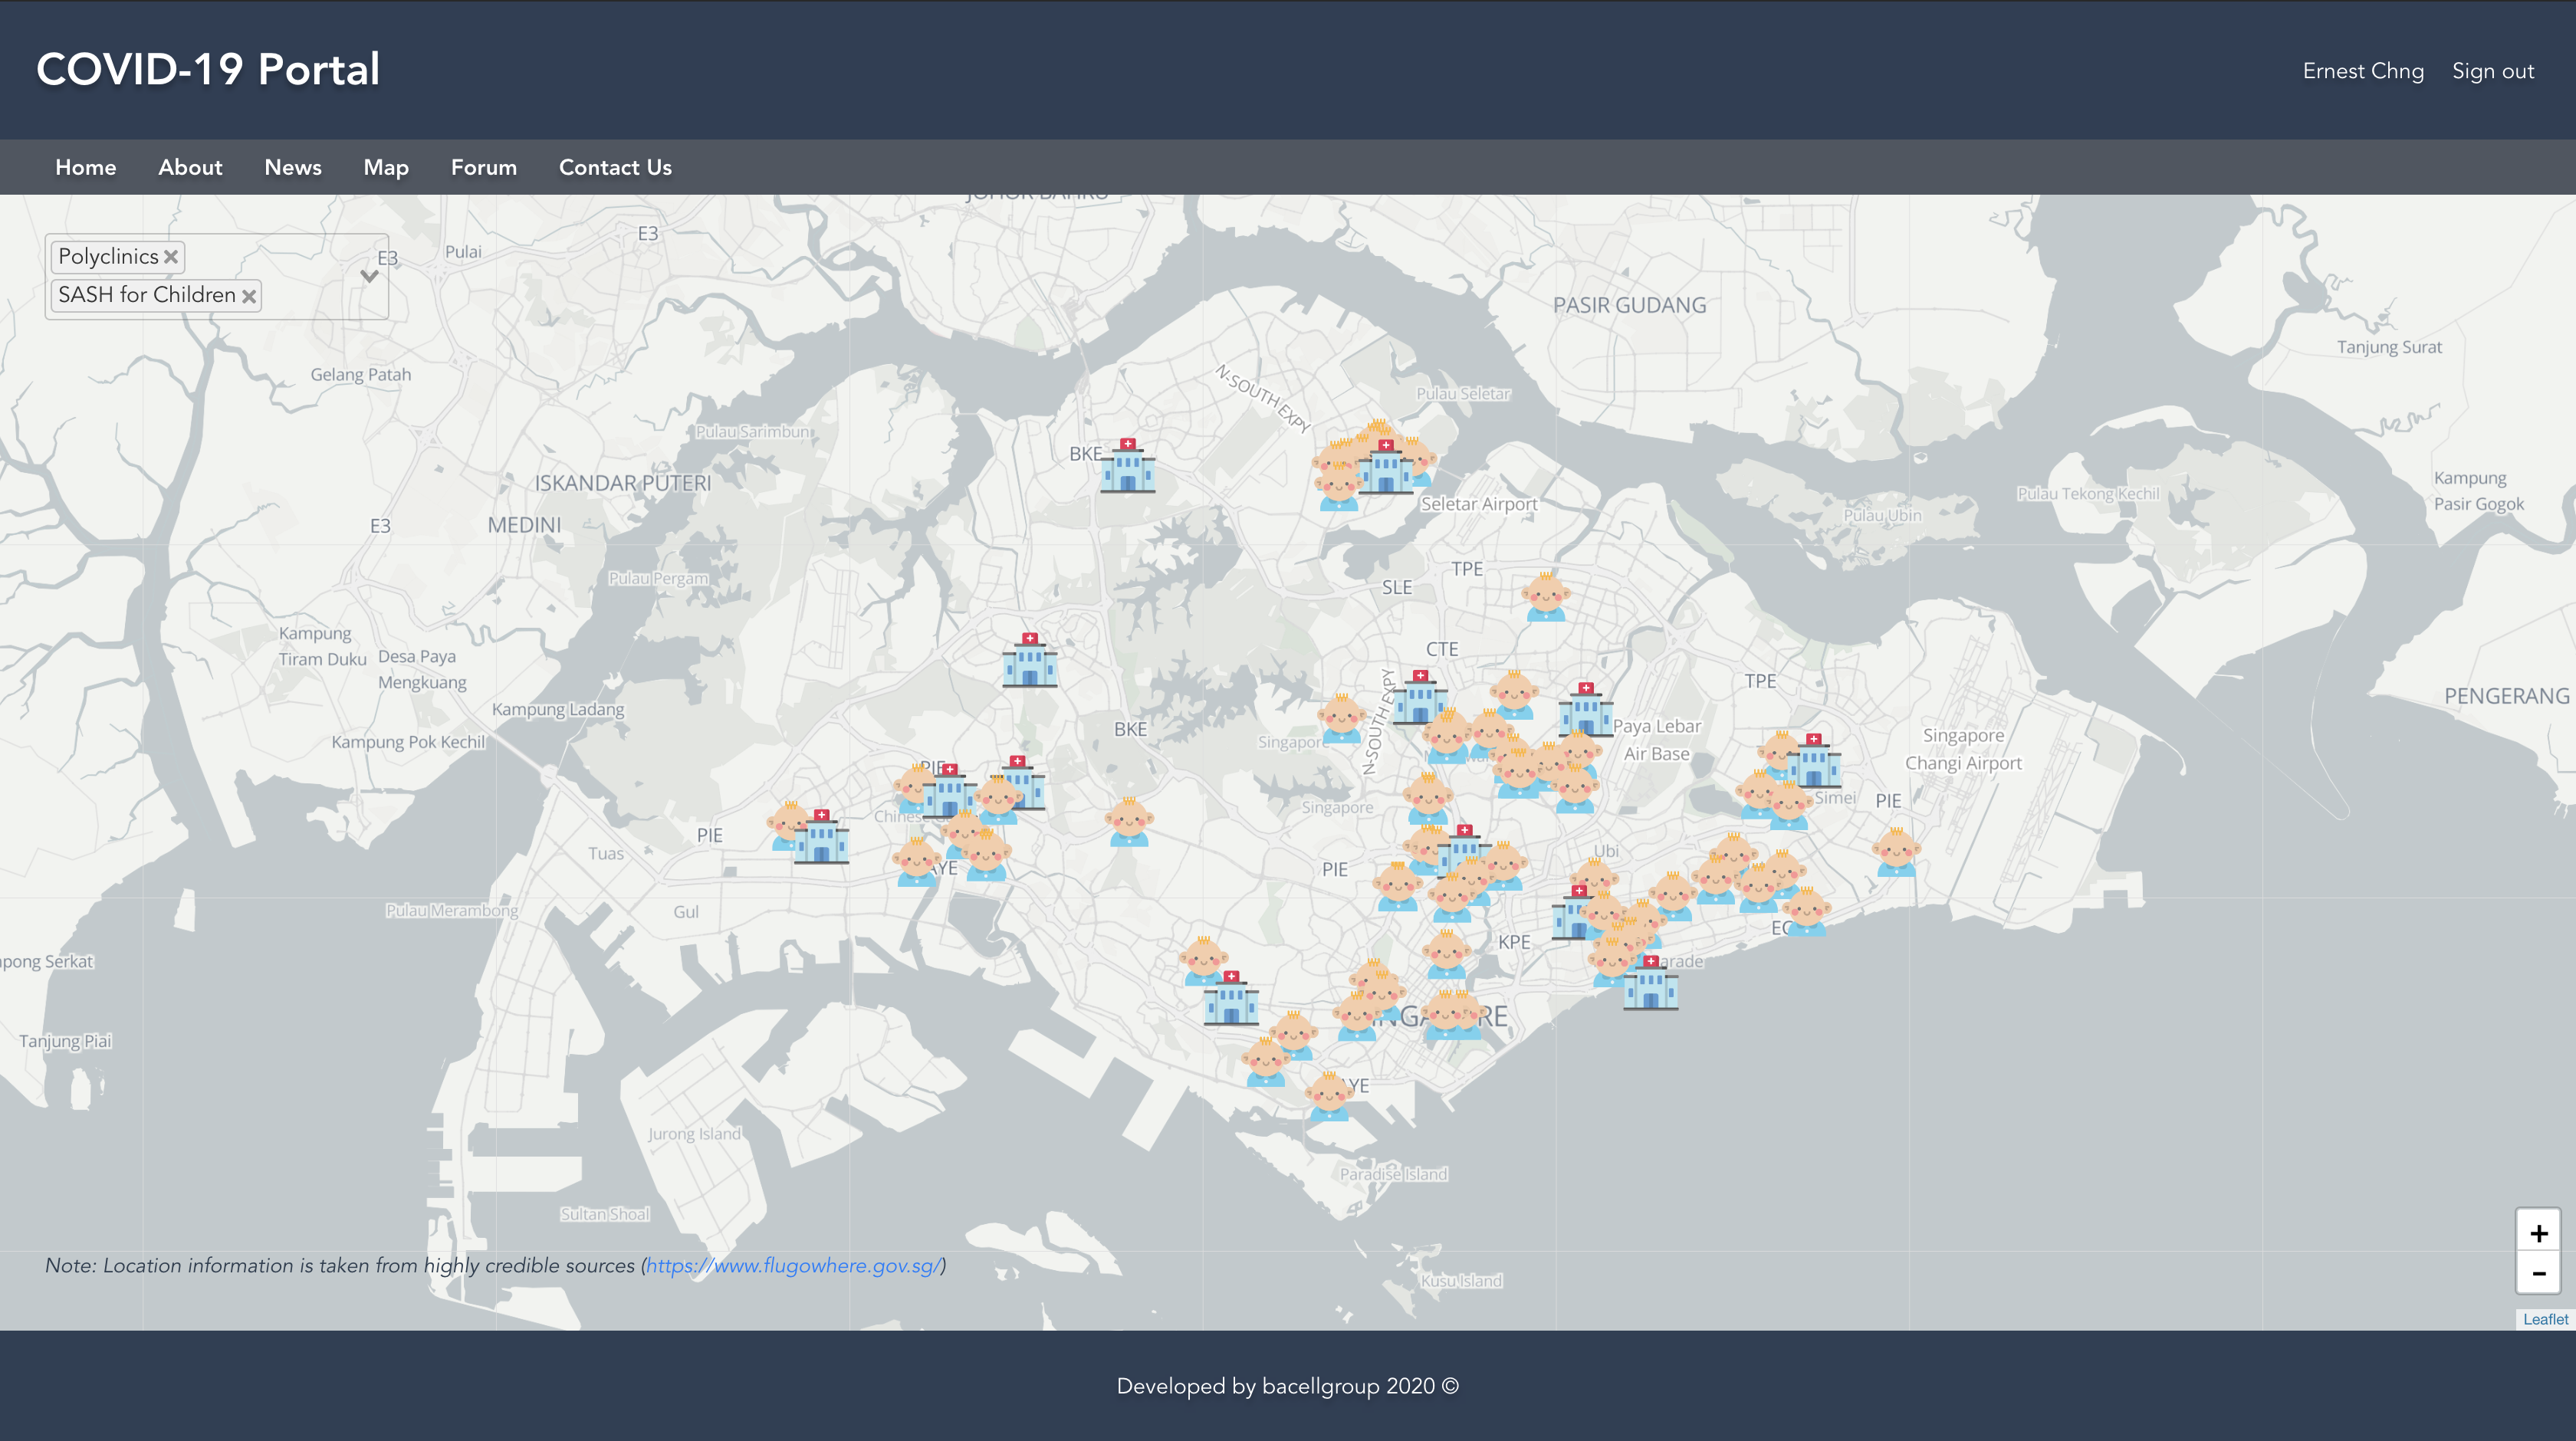2576x1441 pixels.
Task: Remove the SASH for Children filter tag
Action: [249, 296]
